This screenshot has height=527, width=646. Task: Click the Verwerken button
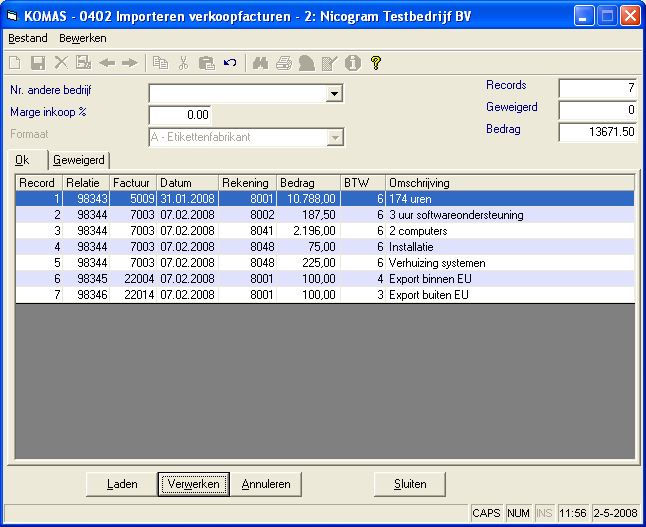pyautogui.click(x=194, y=484)
